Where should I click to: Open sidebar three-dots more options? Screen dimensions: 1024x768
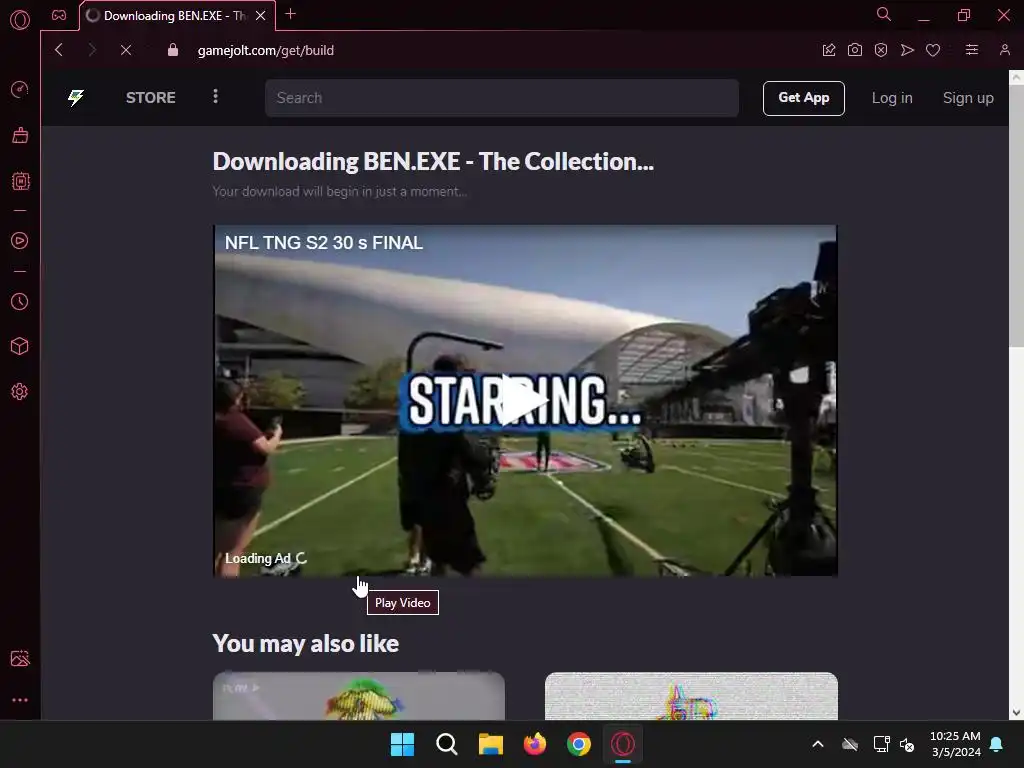(20, 700)
